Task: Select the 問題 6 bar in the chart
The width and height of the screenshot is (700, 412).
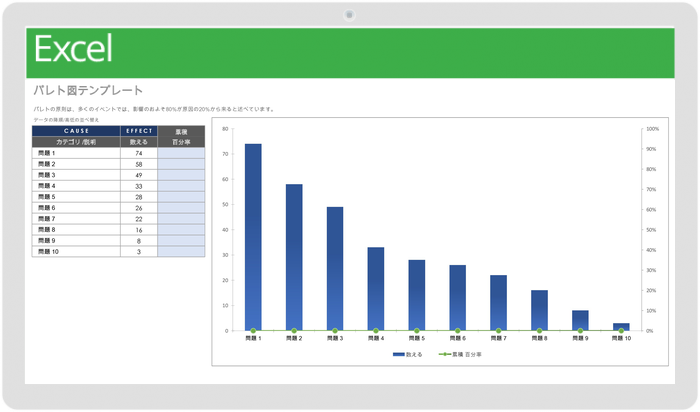Action: coord(458,298)
